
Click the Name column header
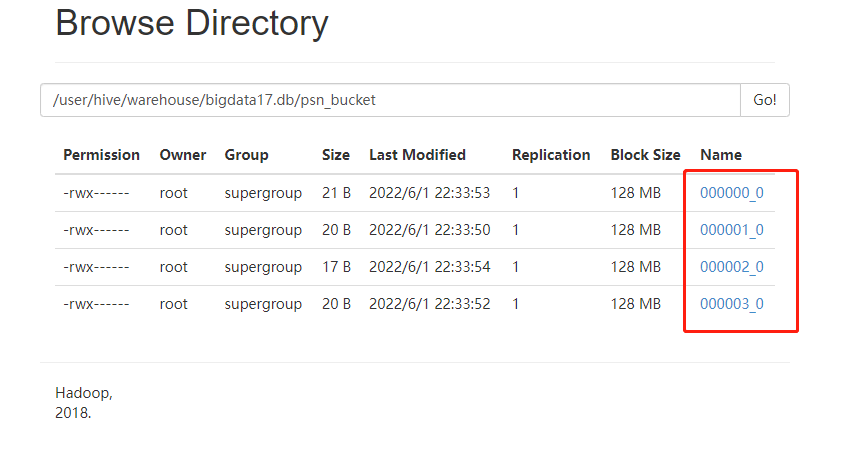[x=721, y=155]
